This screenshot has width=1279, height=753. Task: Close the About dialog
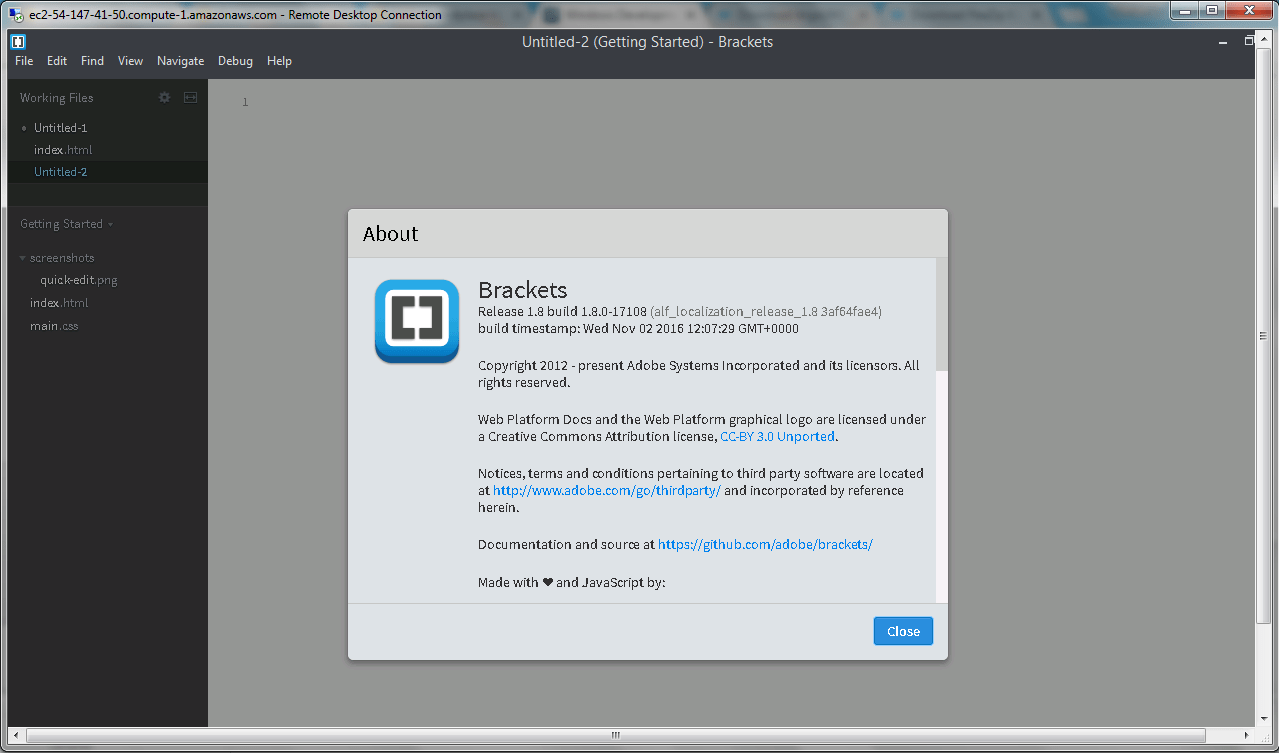click(902, 630)
